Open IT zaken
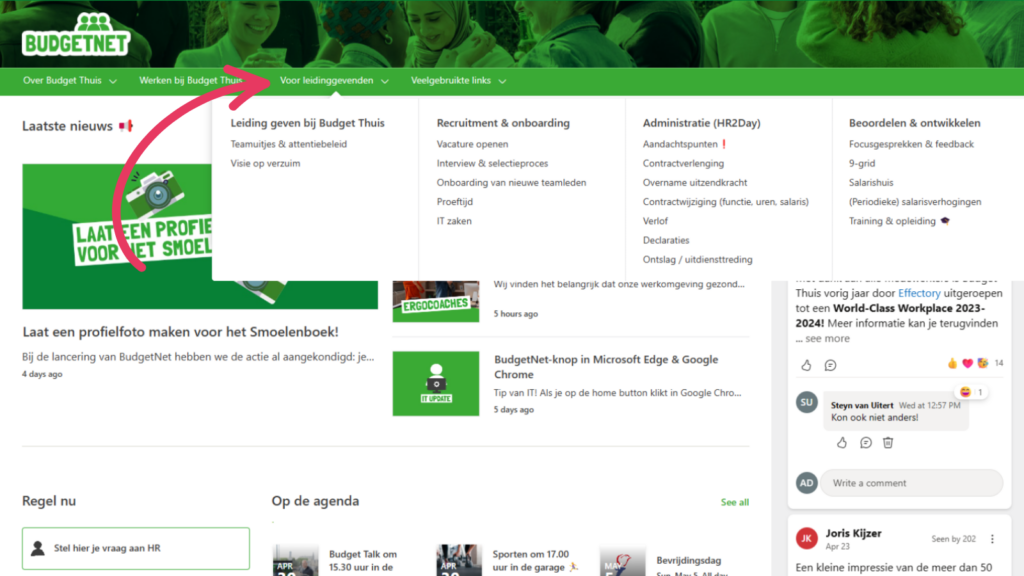Image resolution: width=1024 pixels, height=576 pixels. click(x=454, y=221)
